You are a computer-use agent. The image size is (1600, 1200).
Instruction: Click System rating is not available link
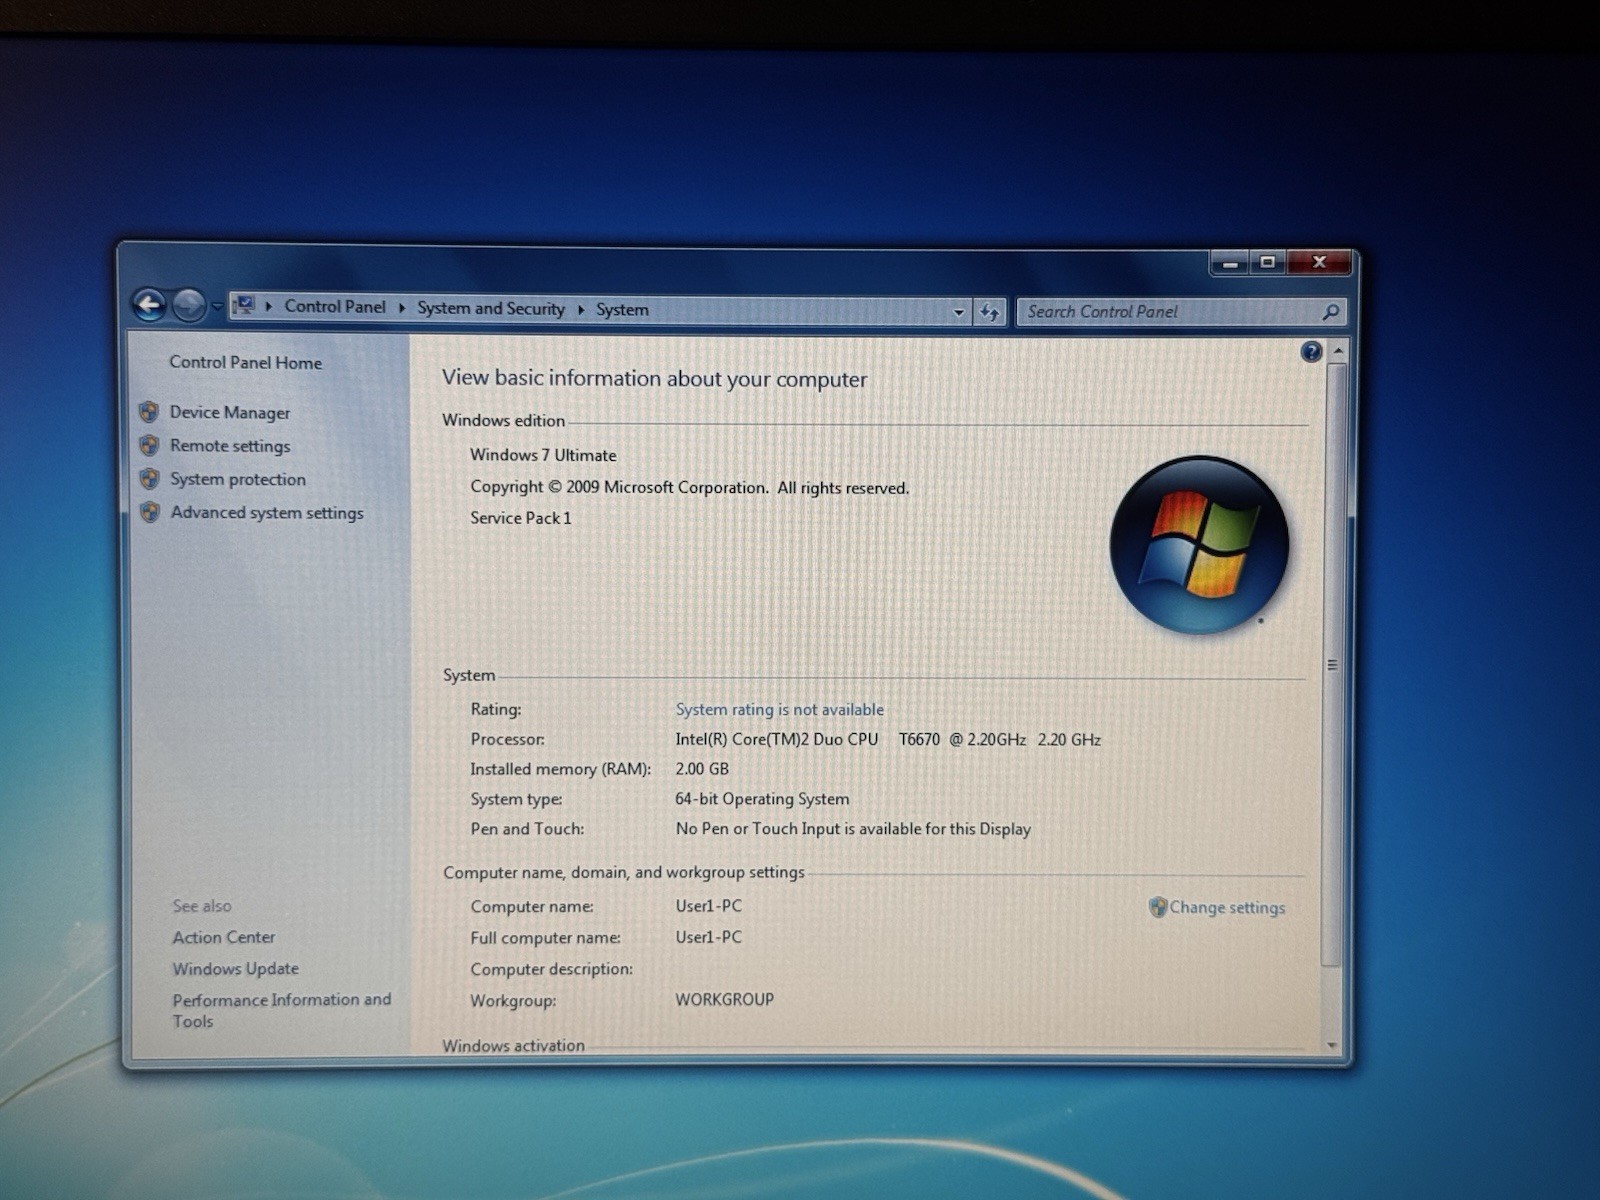click(779, 709)
